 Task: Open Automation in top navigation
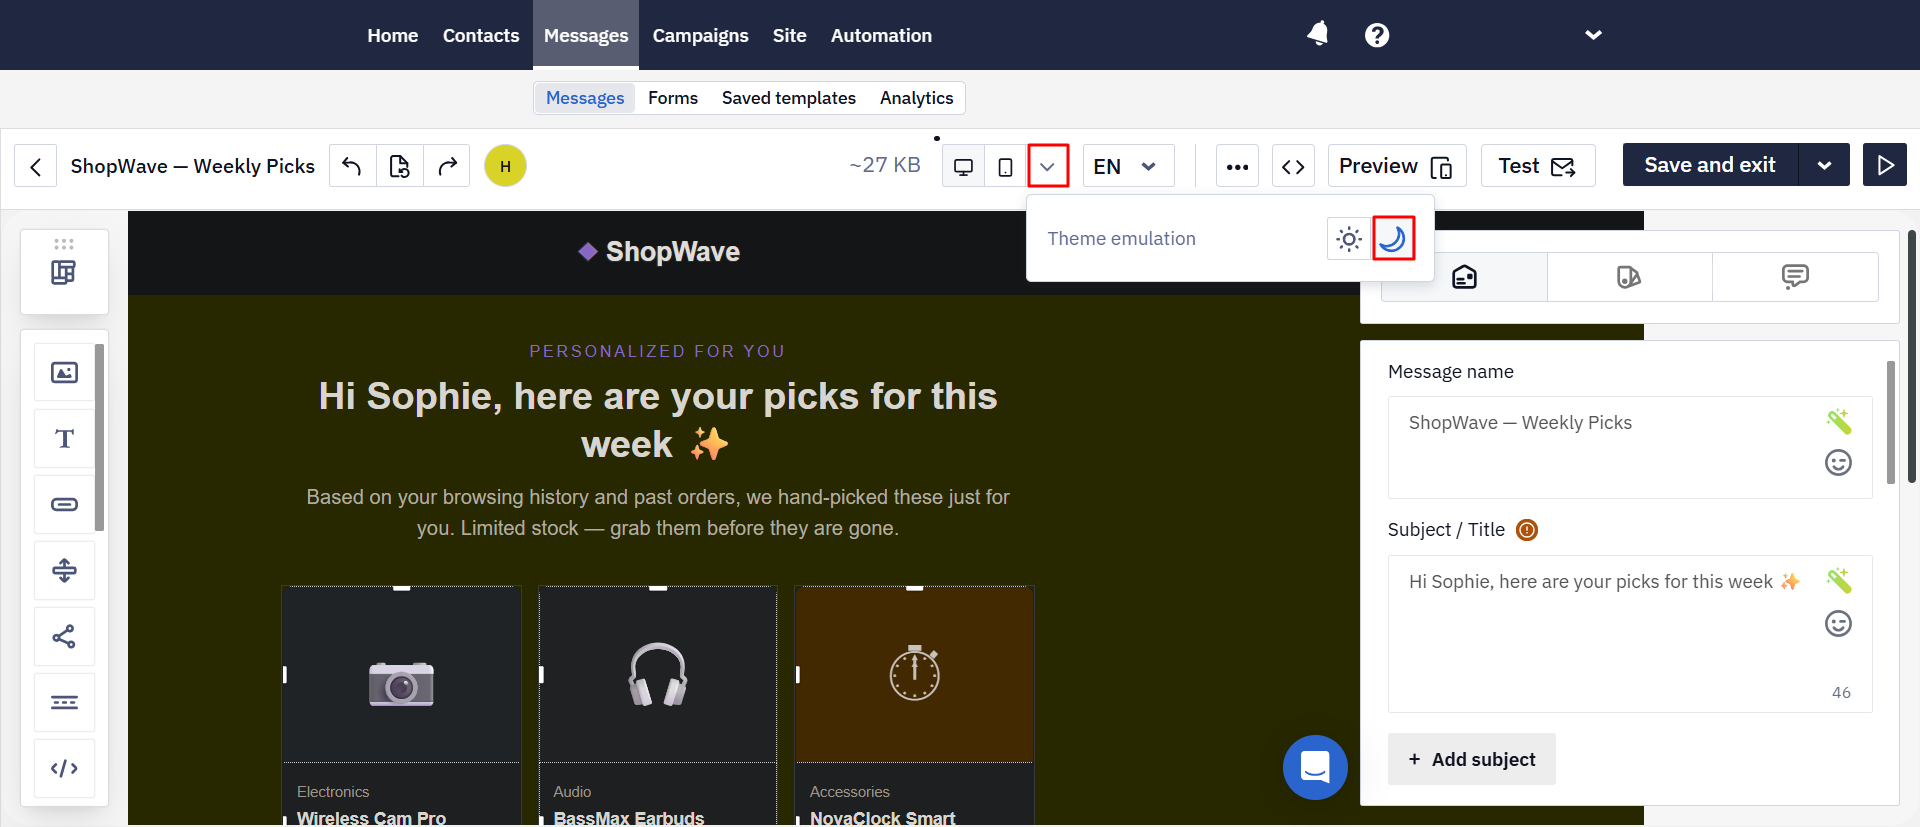(881, 35)
